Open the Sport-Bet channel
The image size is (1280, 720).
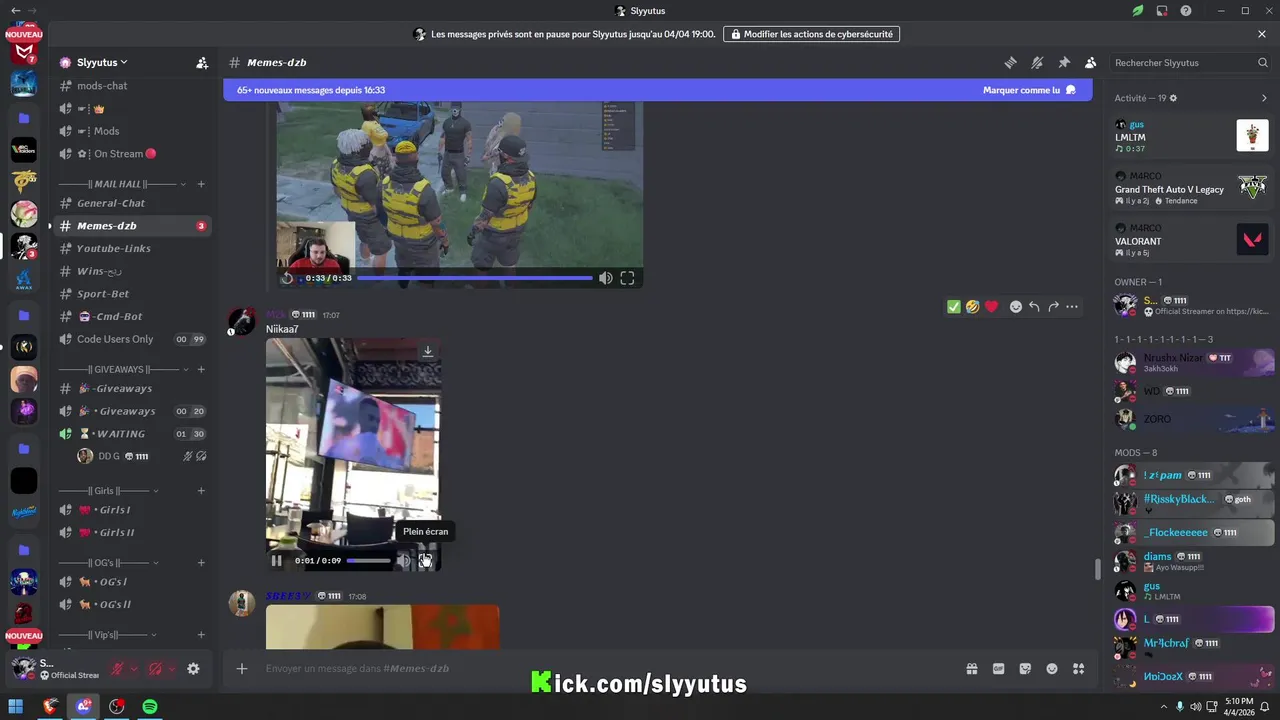(132, 294)
